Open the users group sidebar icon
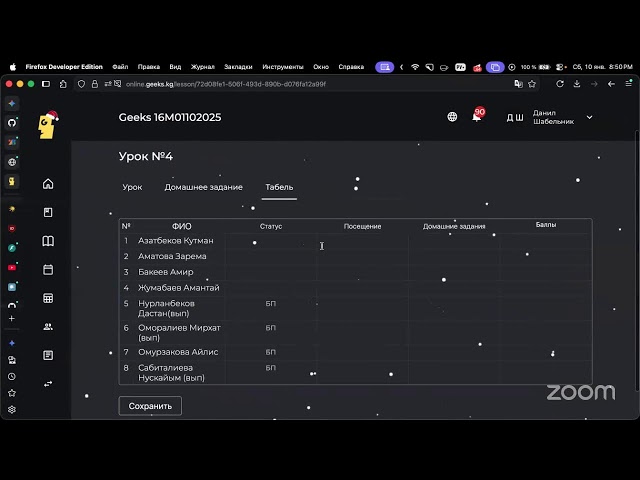The image size is (640, 480). tap(48, 326)
